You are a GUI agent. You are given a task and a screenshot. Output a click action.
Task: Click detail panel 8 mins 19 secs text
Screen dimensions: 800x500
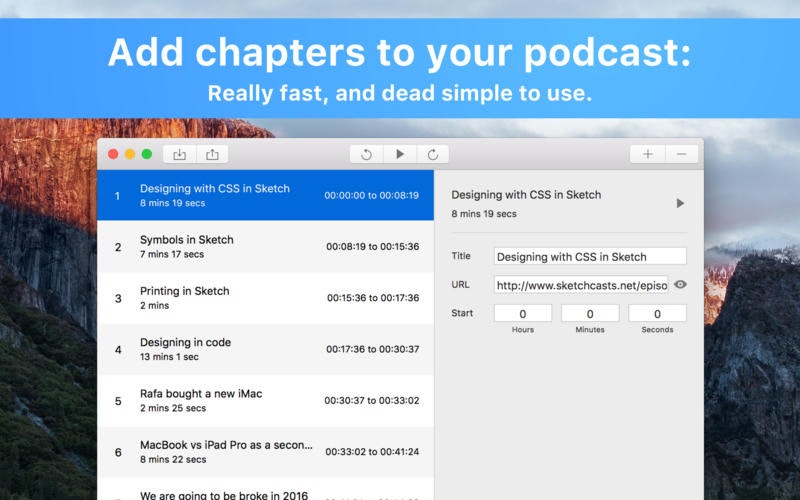click(484, 214)
